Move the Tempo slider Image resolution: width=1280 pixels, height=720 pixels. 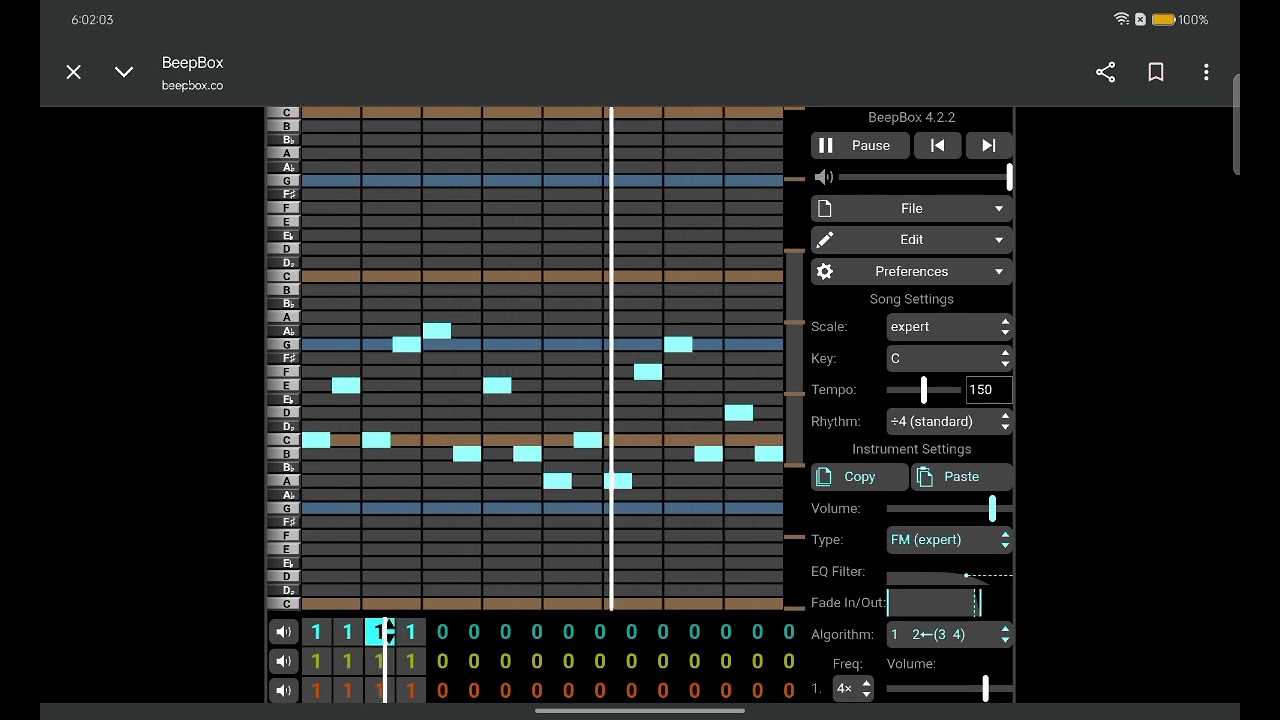coord(924,390)
